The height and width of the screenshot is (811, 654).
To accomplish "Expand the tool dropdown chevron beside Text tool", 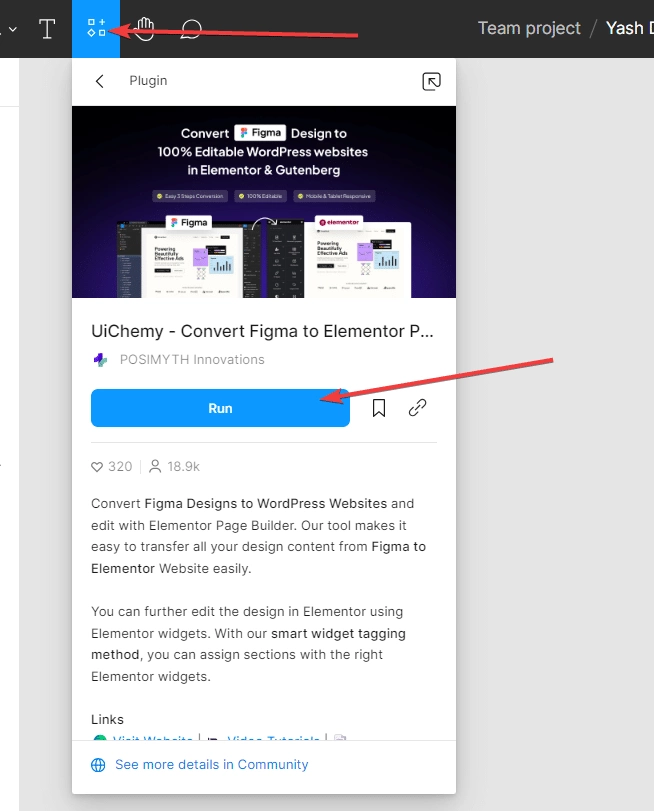I will pyautogui.click(x=13, y=29).
